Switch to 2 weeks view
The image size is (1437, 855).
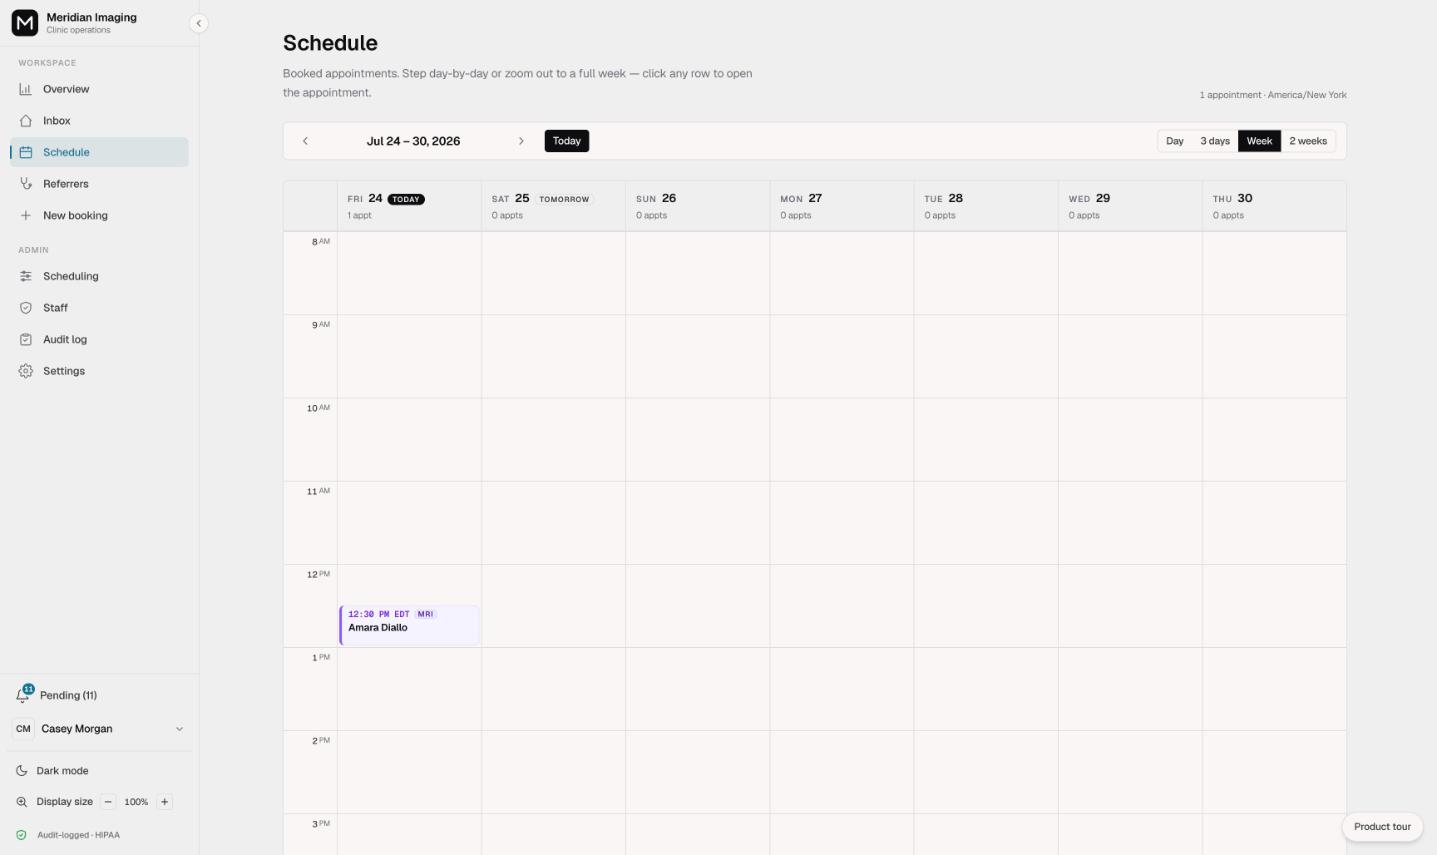click(x=1308, y=141)
